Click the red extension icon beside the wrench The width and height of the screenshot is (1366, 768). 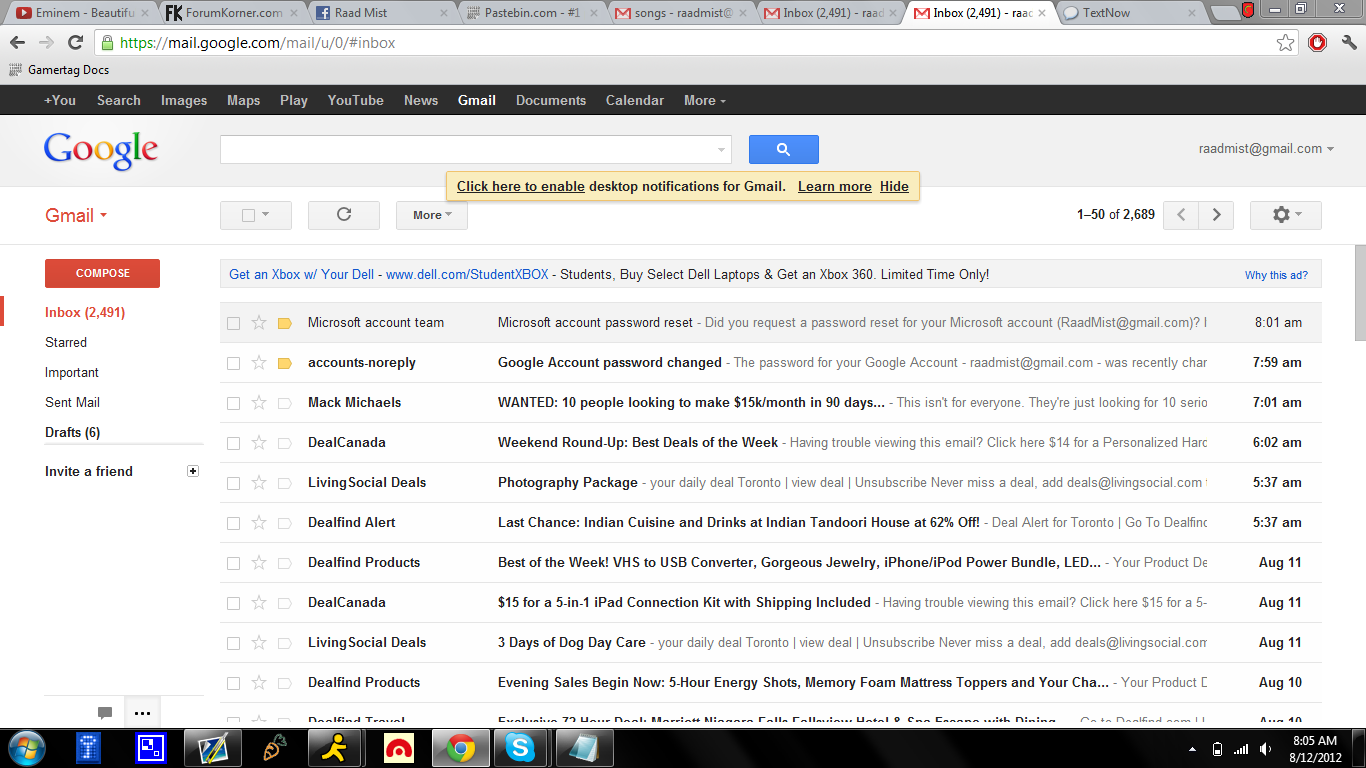1318,43
